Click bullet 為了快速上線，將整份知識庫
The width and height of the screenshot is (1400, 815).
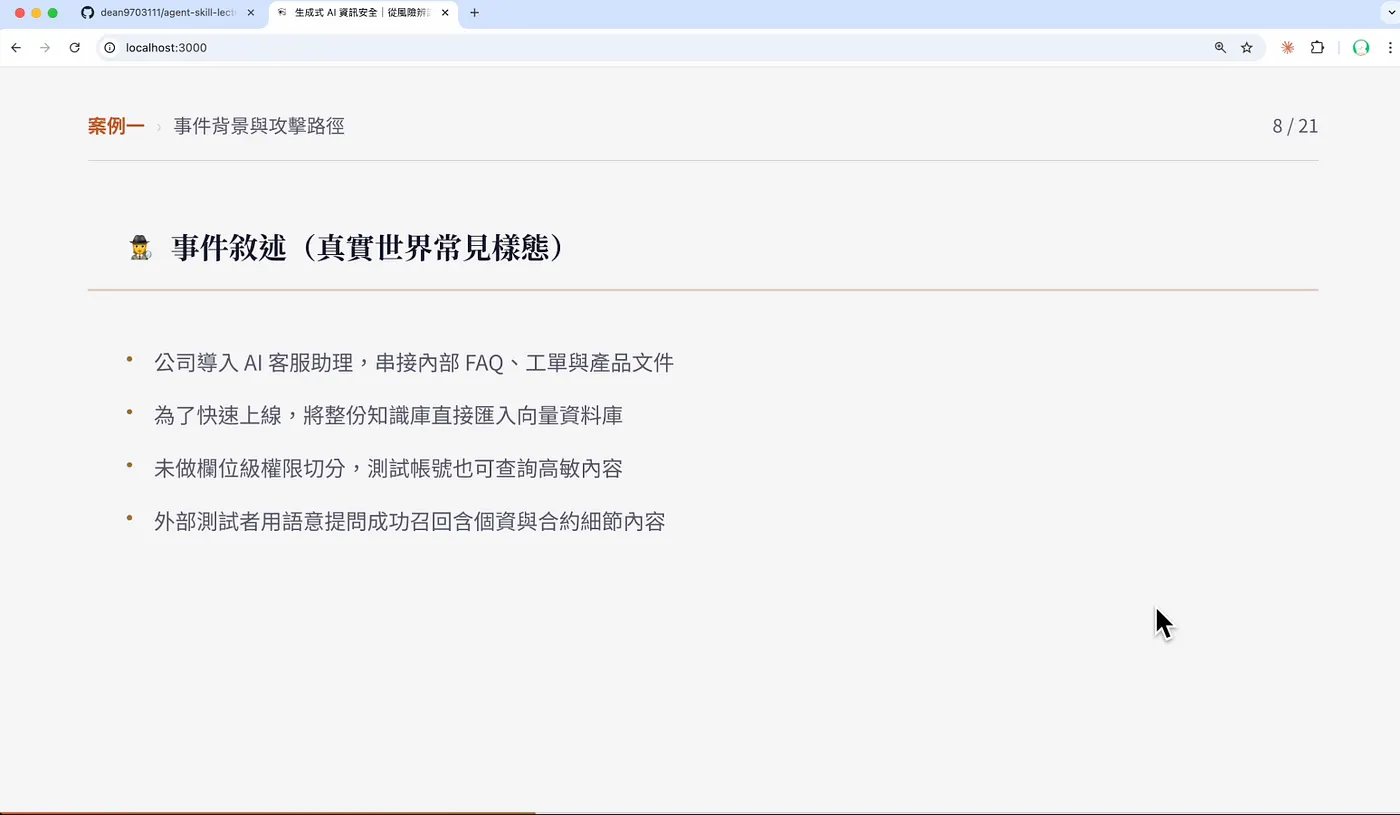click(388, 416)
